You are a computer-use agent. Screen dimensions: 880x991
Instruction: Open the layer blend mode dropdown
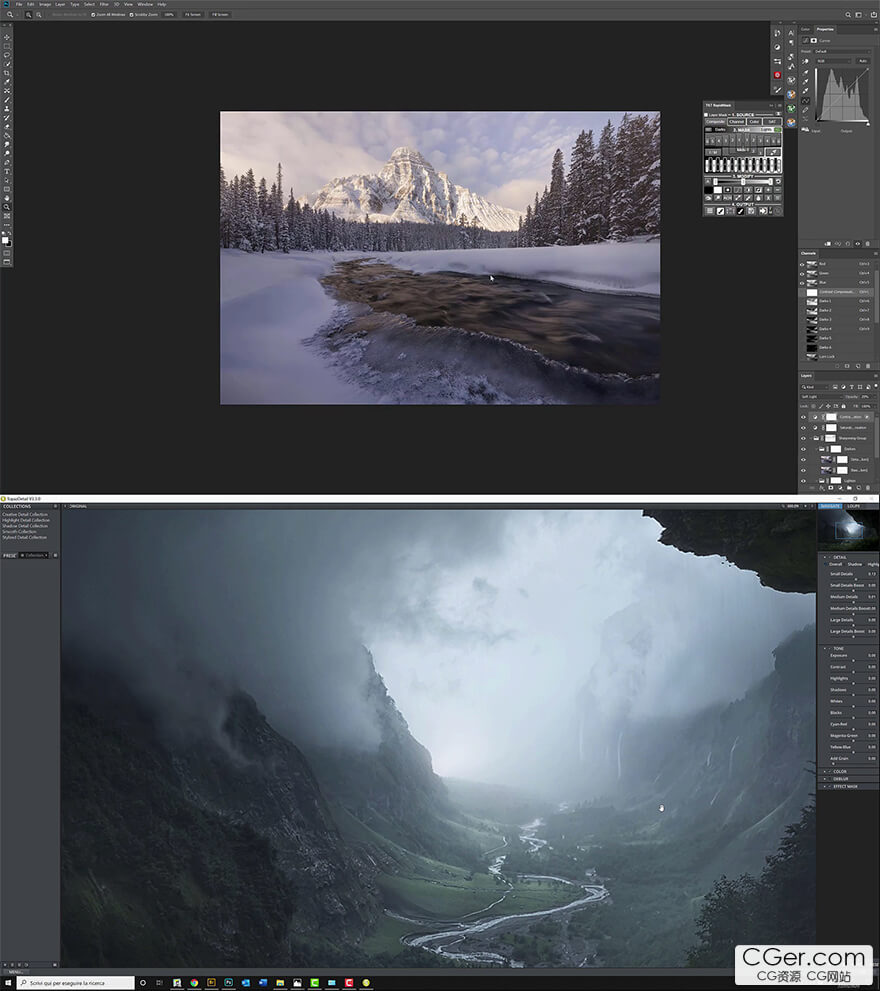click(822, 397)
